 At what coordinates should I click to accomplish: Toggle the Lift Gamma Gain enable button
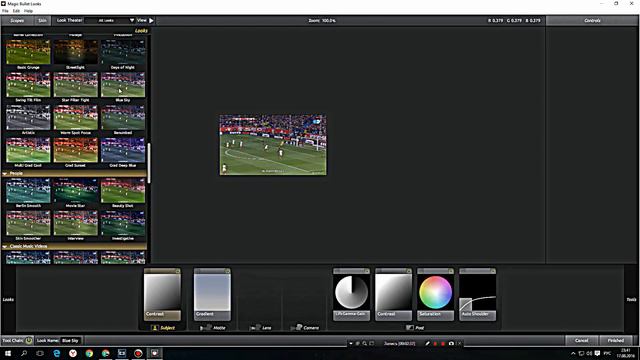coord(367,271)
